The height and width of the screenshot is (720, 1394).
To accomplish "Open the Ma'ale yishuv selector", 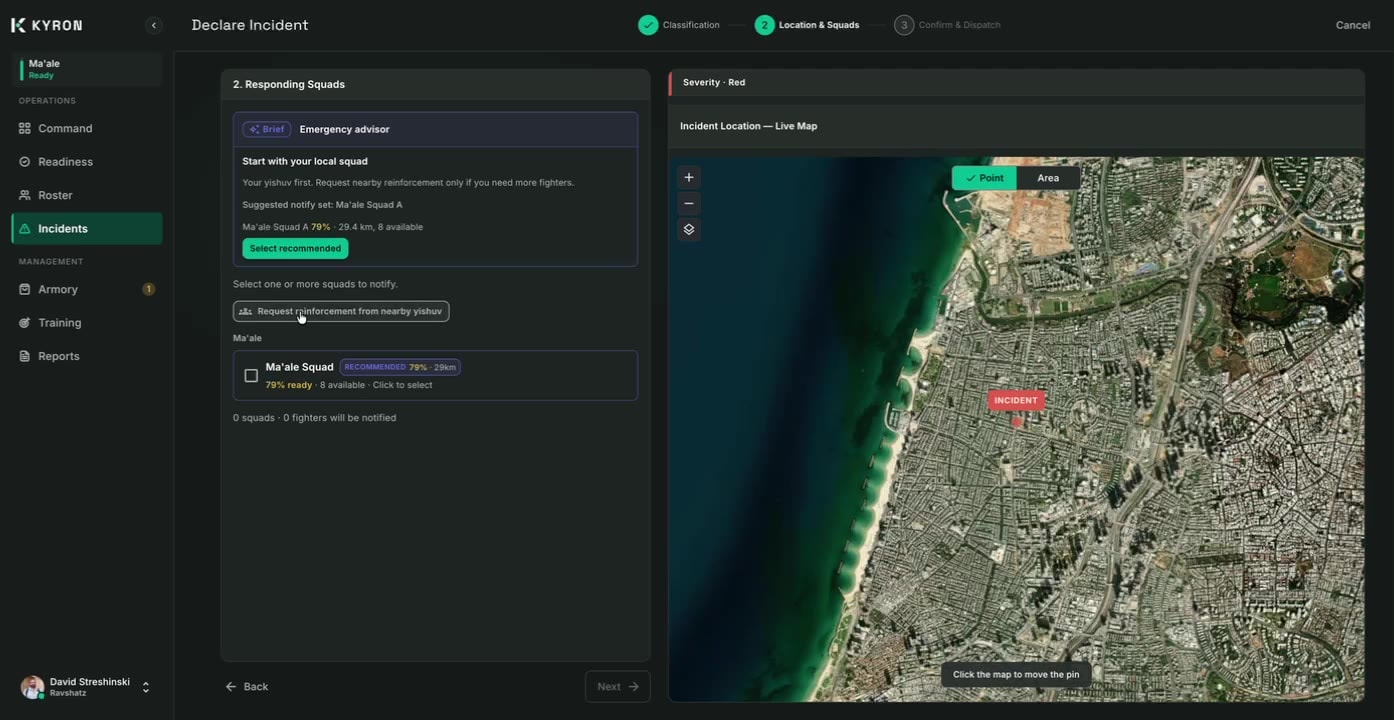I will (87, 69).
